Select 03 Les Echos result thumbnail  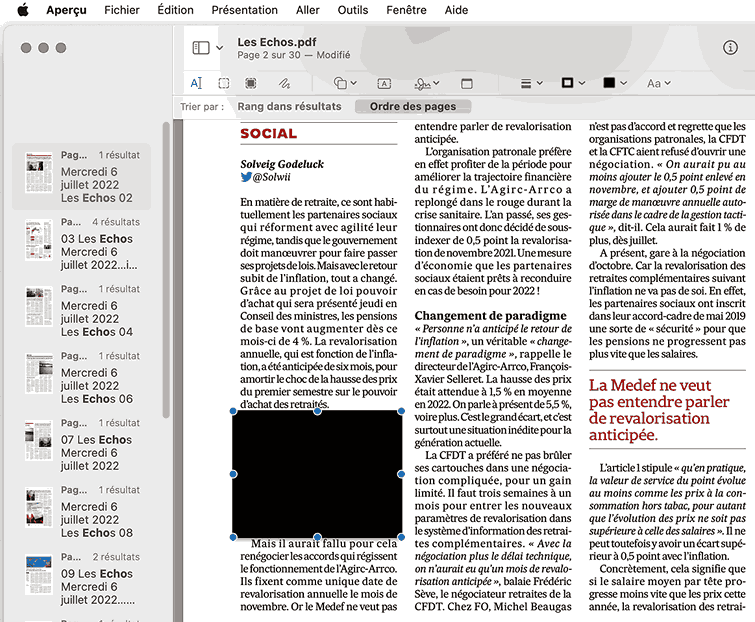tap(39, 239)
